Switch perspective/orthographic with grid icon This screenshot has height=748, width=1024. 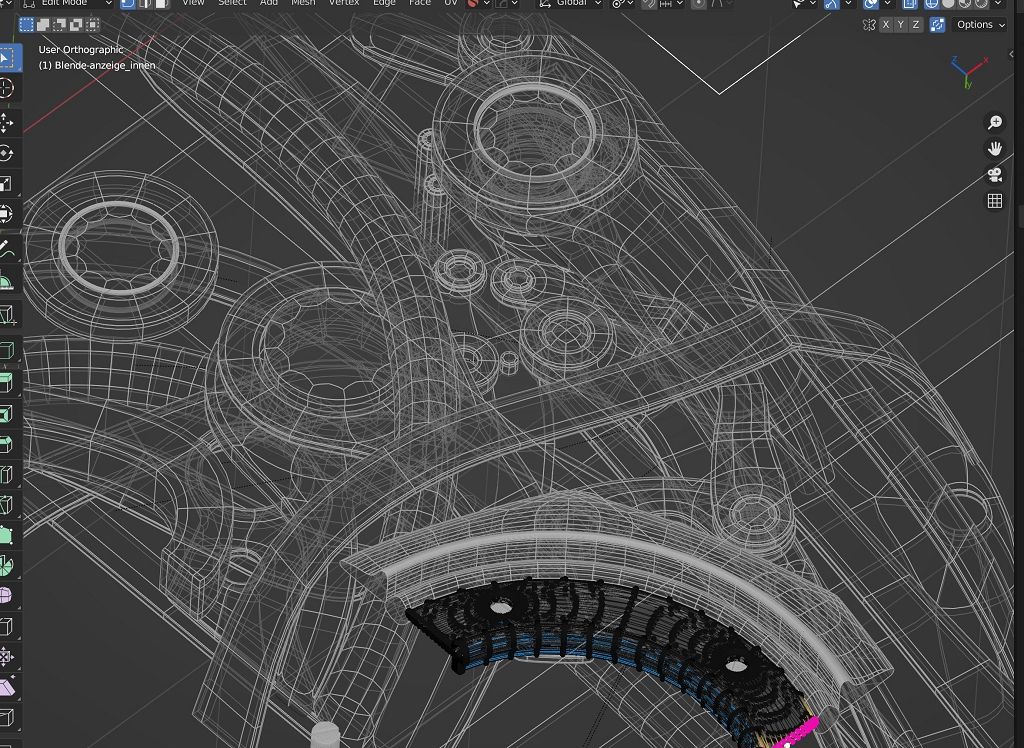click(x=995, y=201)
